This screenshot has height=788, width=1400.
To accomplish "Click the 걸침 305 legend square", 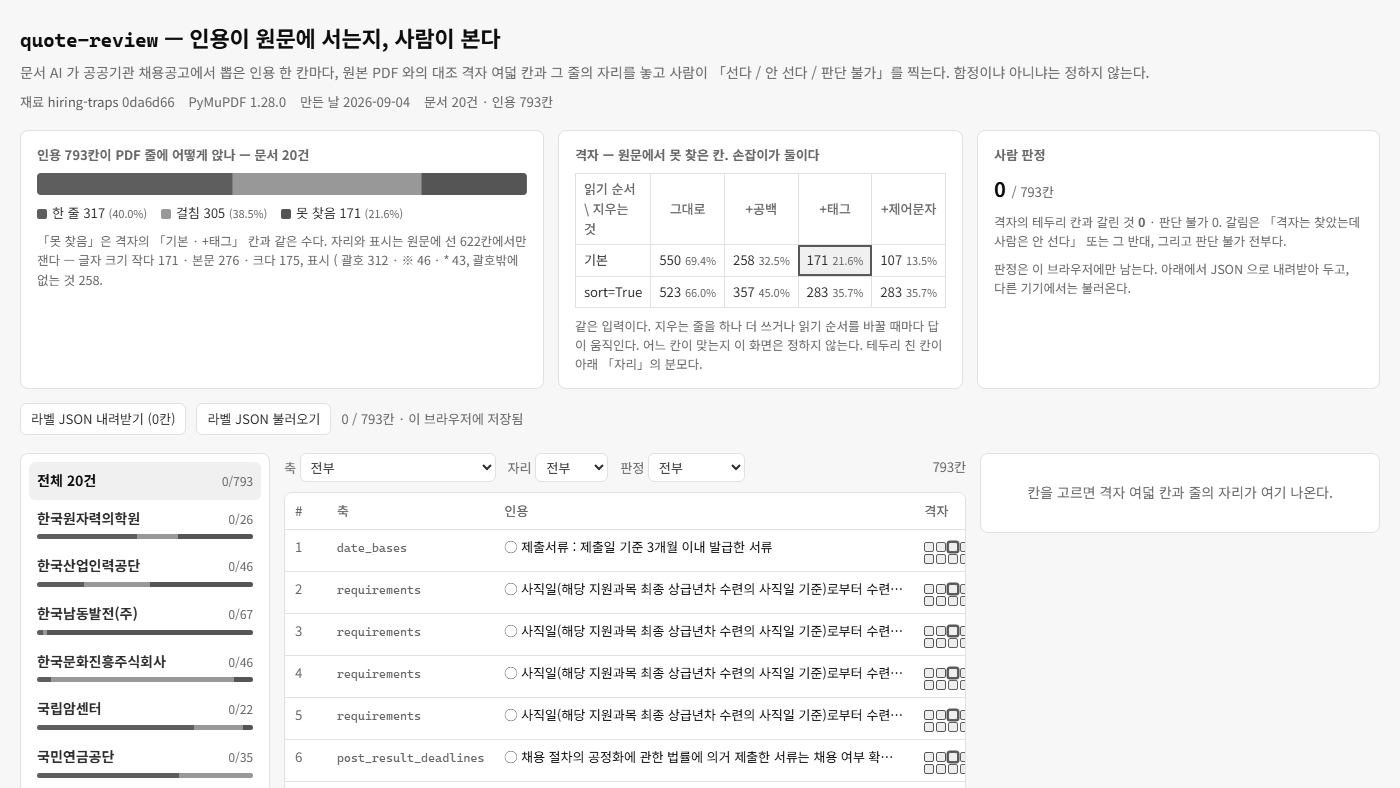I will [x=166, y=214].
